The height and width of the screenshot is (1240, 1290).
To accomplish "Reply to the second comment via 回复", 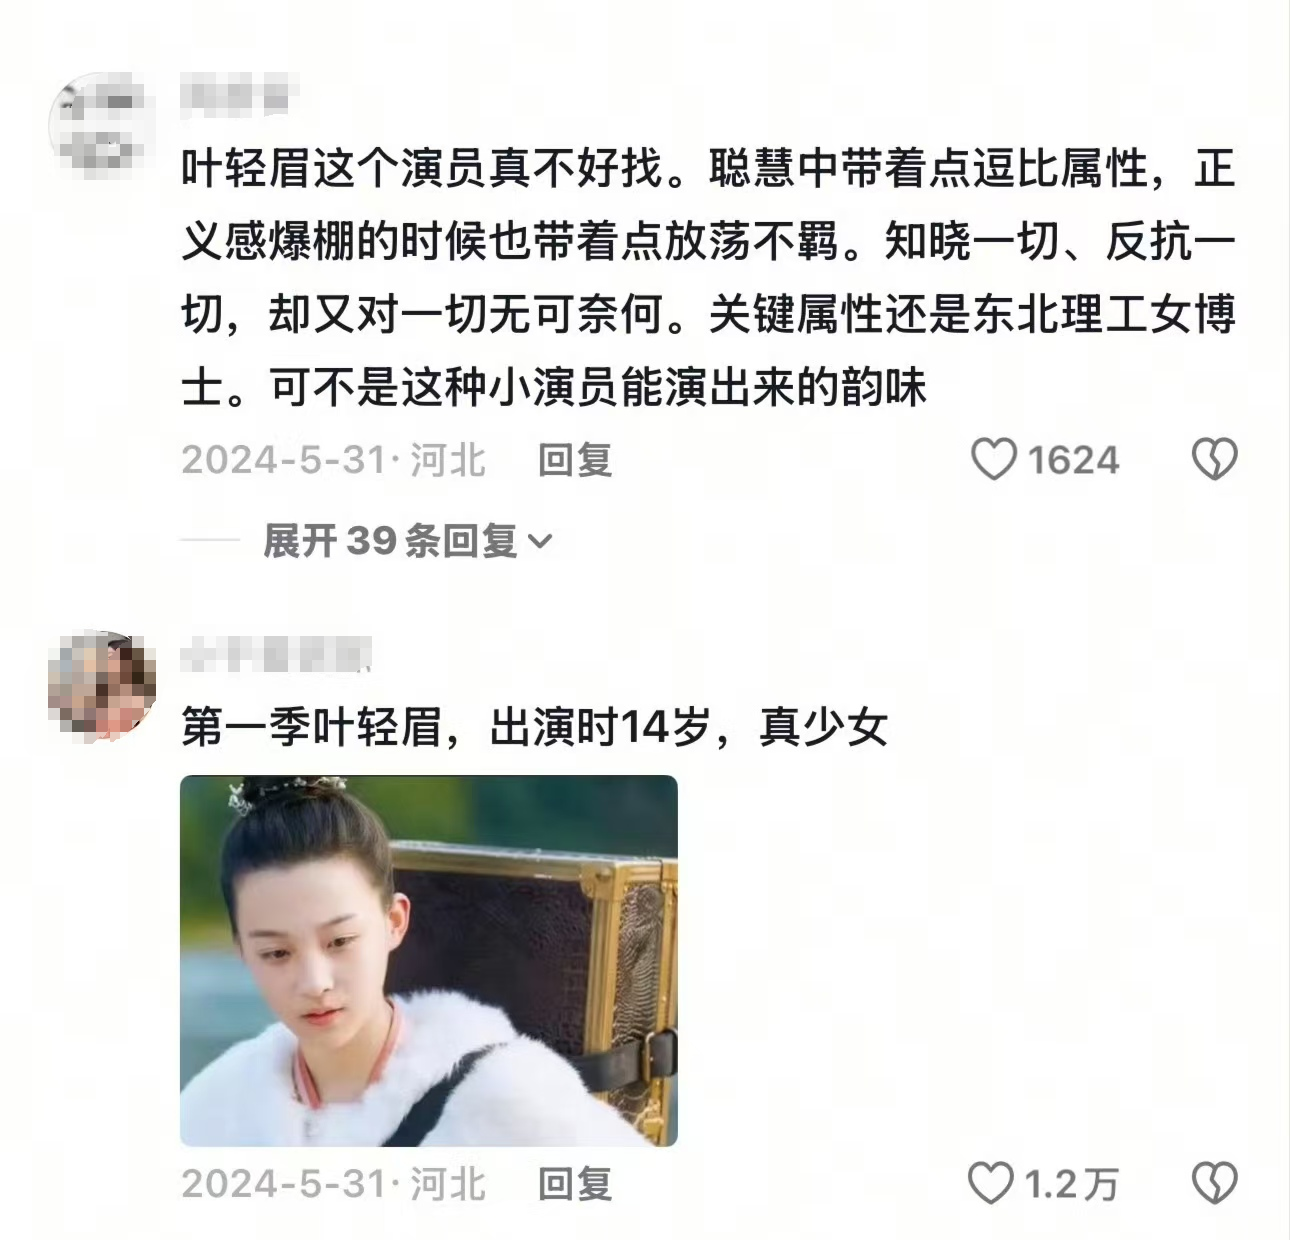I will [x=575, y=1184].
